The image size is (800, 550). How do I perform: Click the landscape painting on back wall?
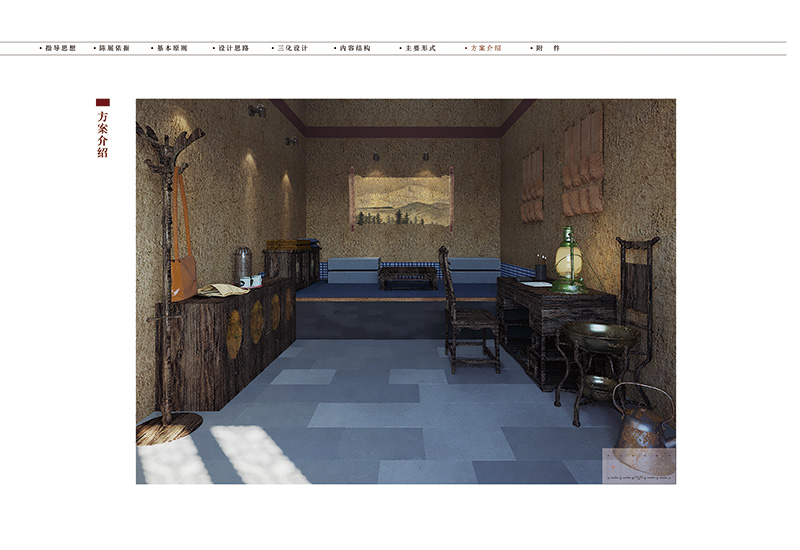[x=401, y=200]
